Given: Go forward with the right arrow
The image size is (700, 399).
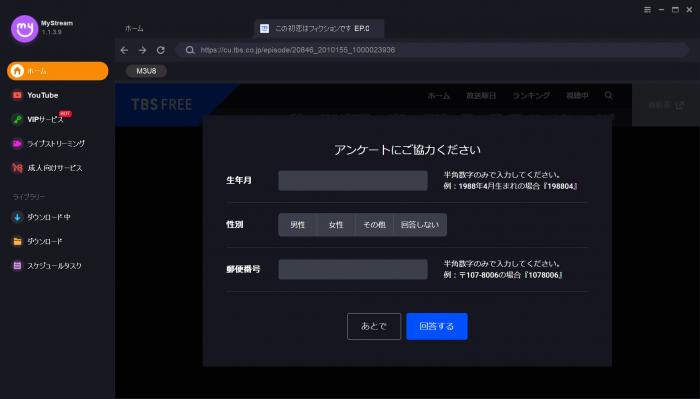Looking at the screenshot, I should coord(142,50).
